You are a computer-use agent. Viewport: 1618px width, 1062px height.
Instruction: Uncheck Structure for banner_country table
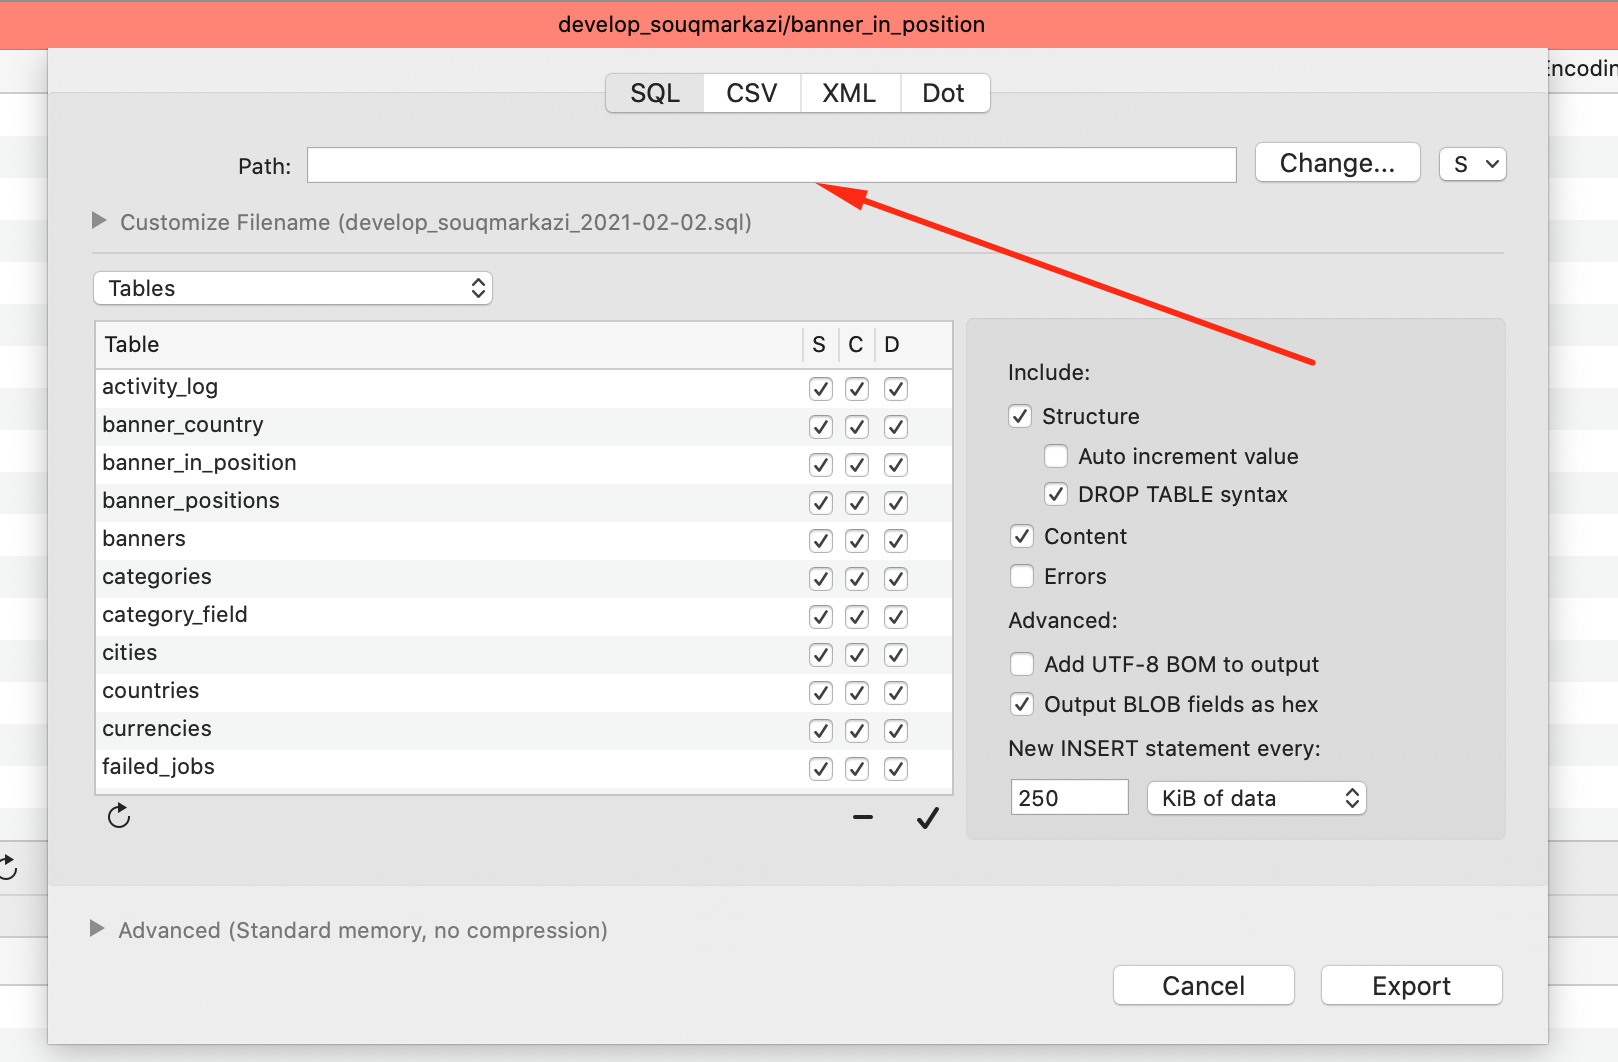click(x=820, y=426)
